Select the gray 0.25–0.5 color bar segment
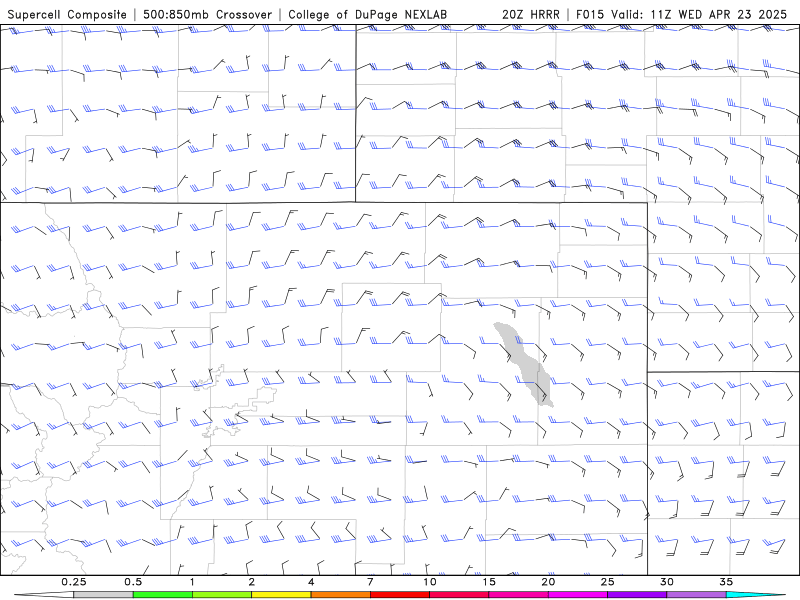Viewport: 800px width, 600px height. click(x=103, y=595)
